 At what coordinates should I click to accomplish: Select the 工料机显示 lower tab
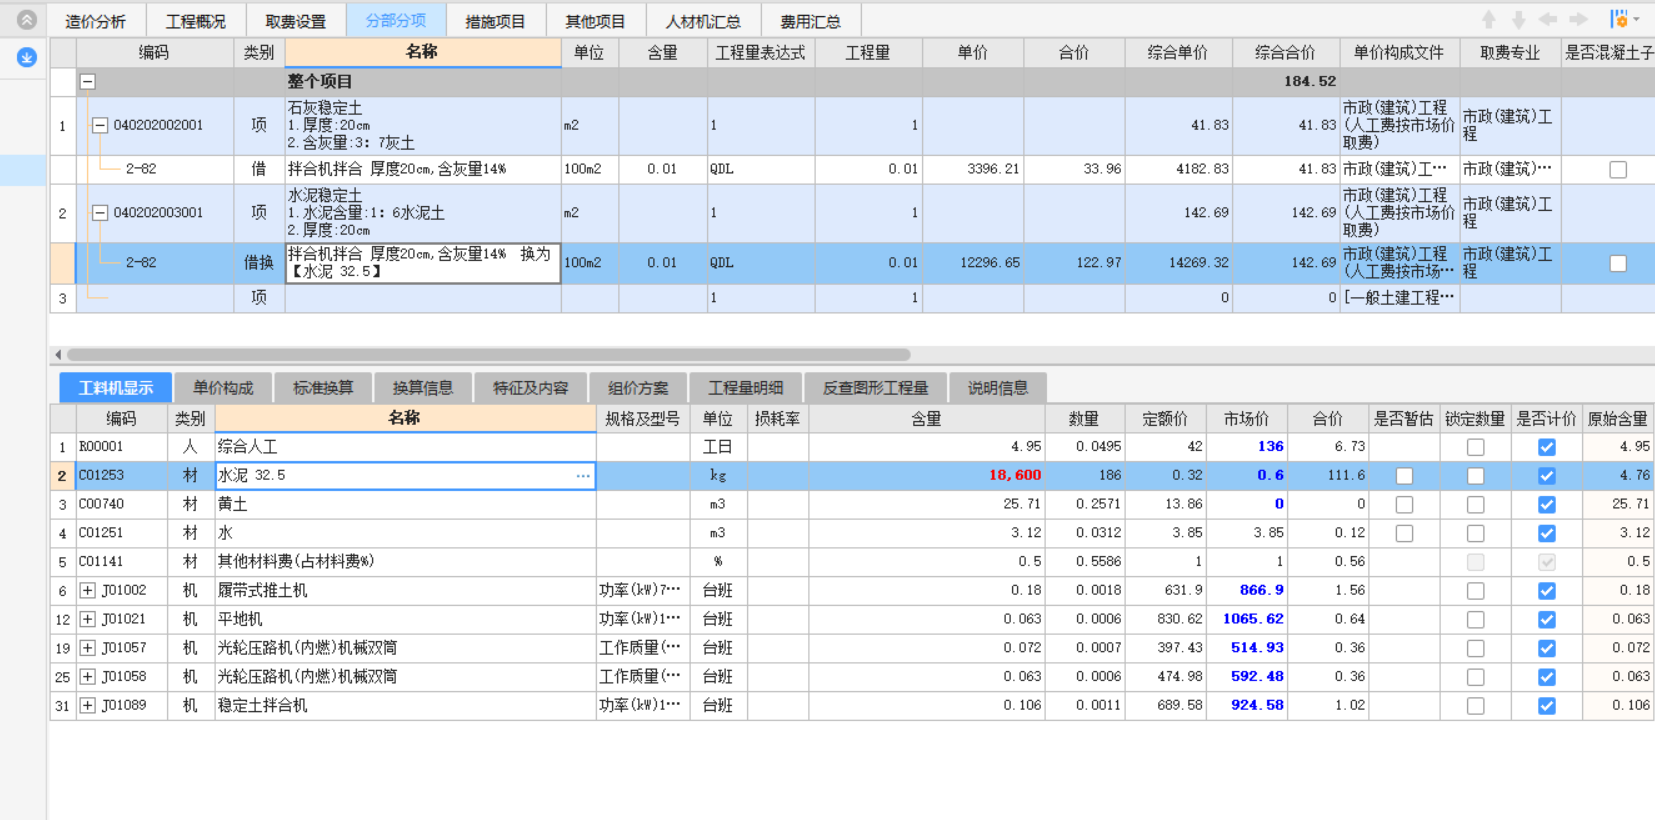pyautogui.click(x=116, y=388)
